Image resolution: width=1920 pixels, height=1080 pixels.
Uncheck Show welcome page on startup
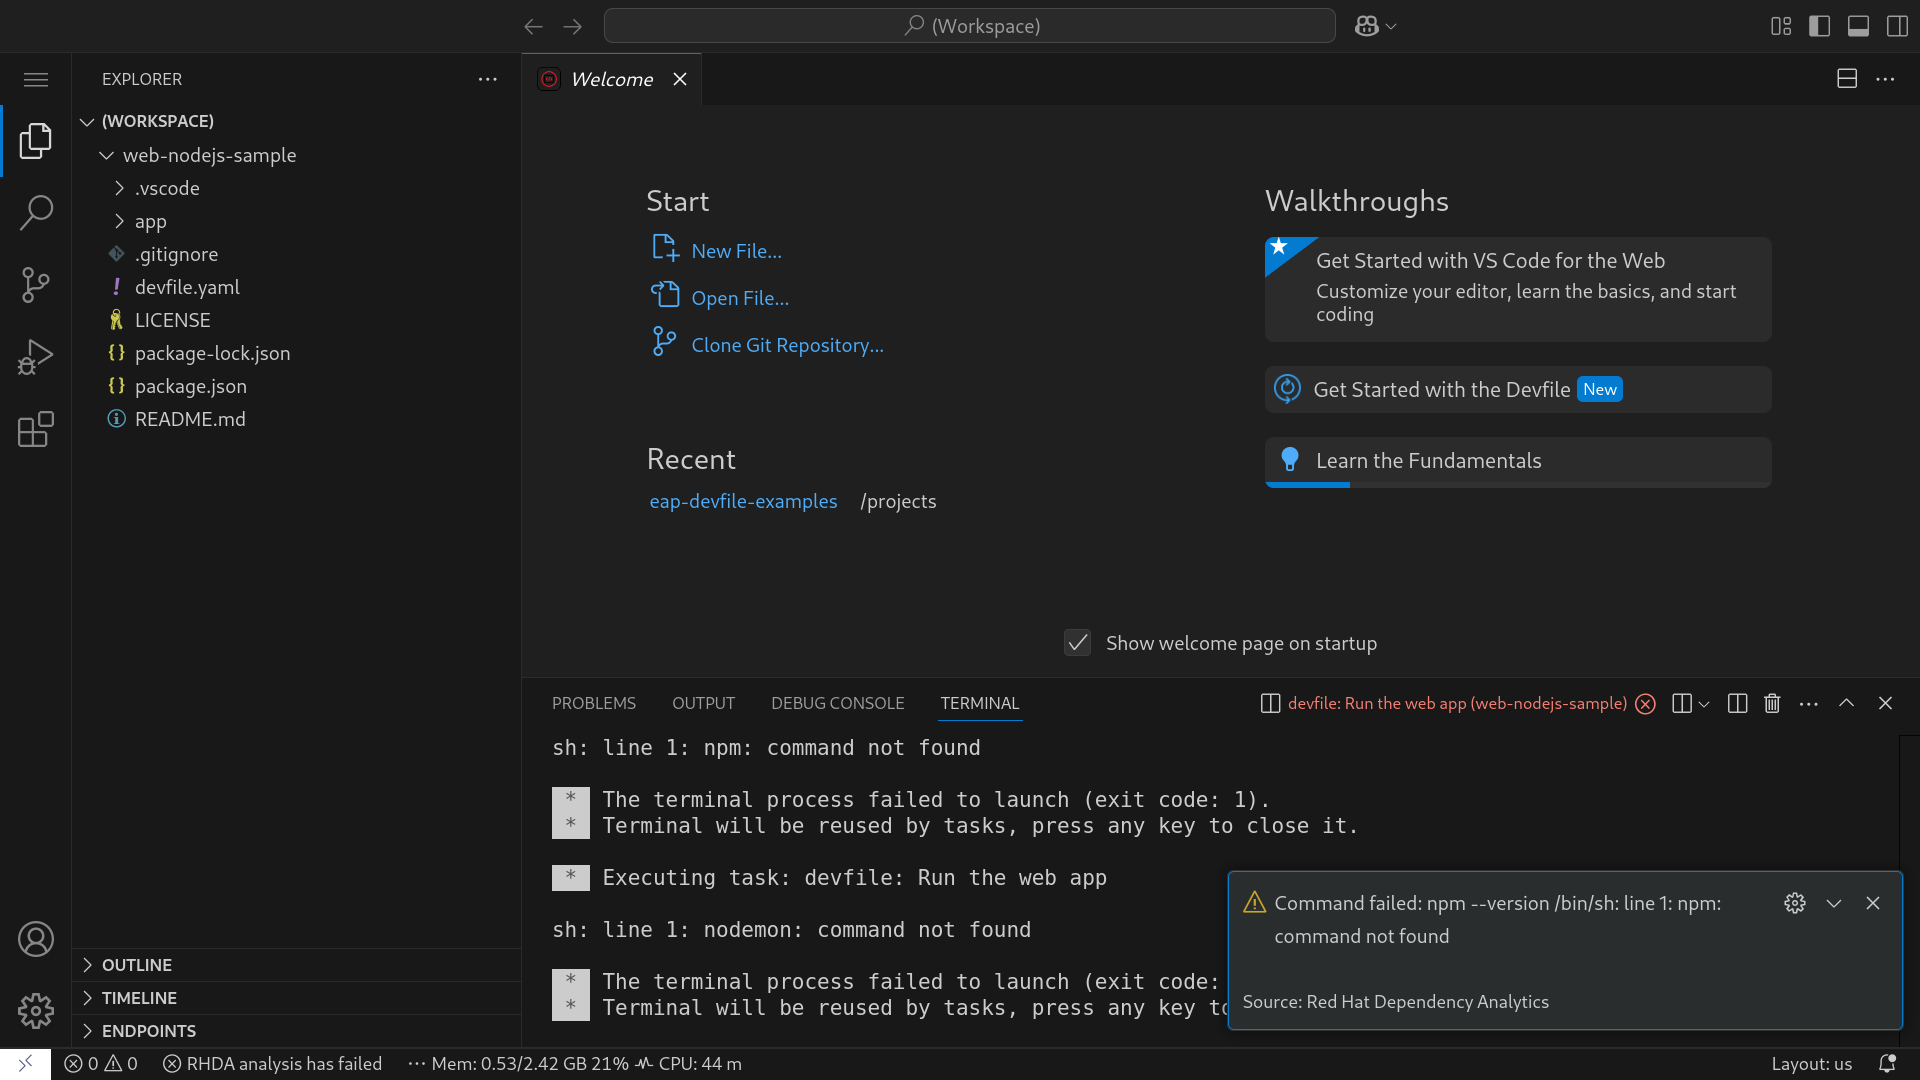coord(1077,643)
